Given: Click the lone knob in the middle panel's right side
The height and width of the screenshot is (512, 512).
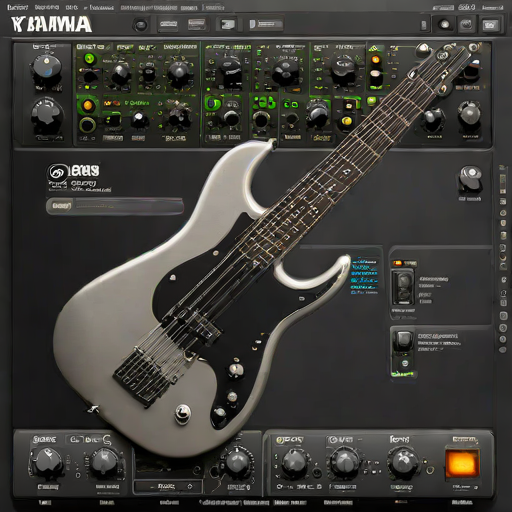Looking at the screenshot, I should click(471, 179).
